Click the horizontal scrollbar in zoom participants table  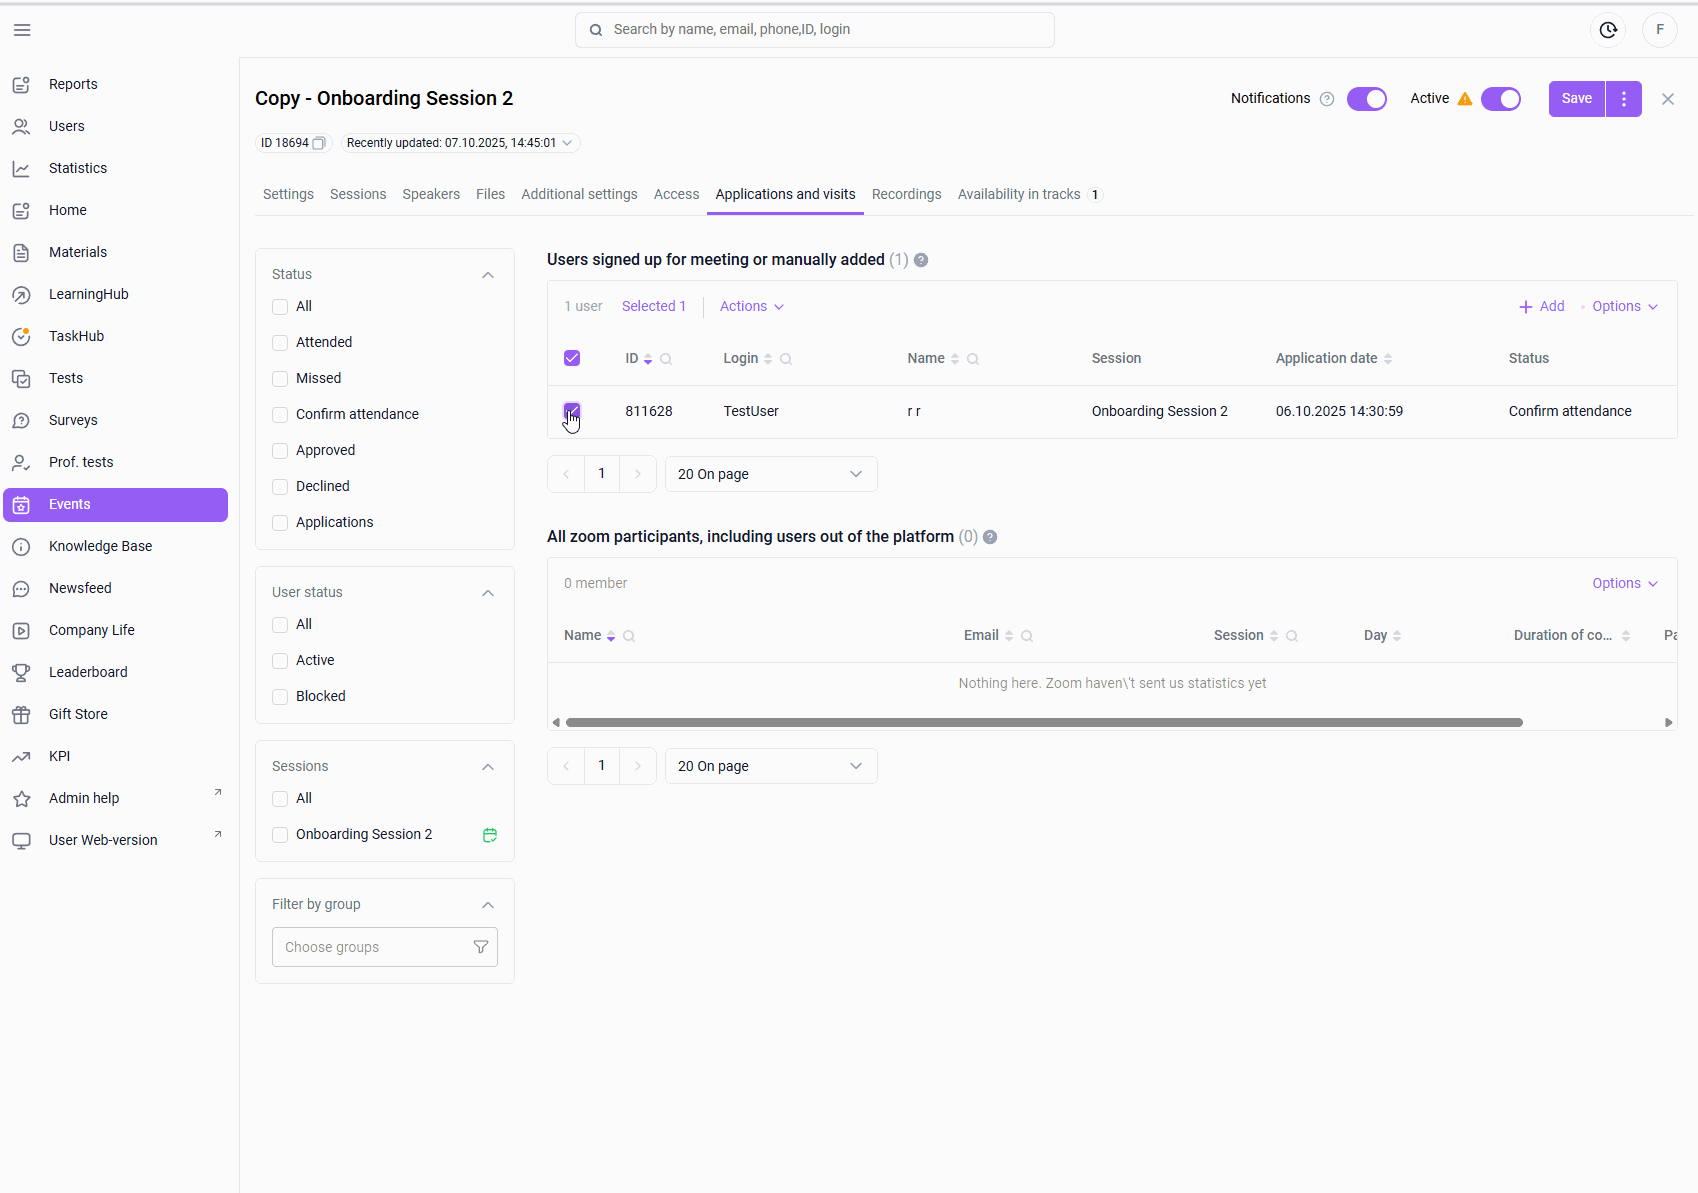point(1043,722)
